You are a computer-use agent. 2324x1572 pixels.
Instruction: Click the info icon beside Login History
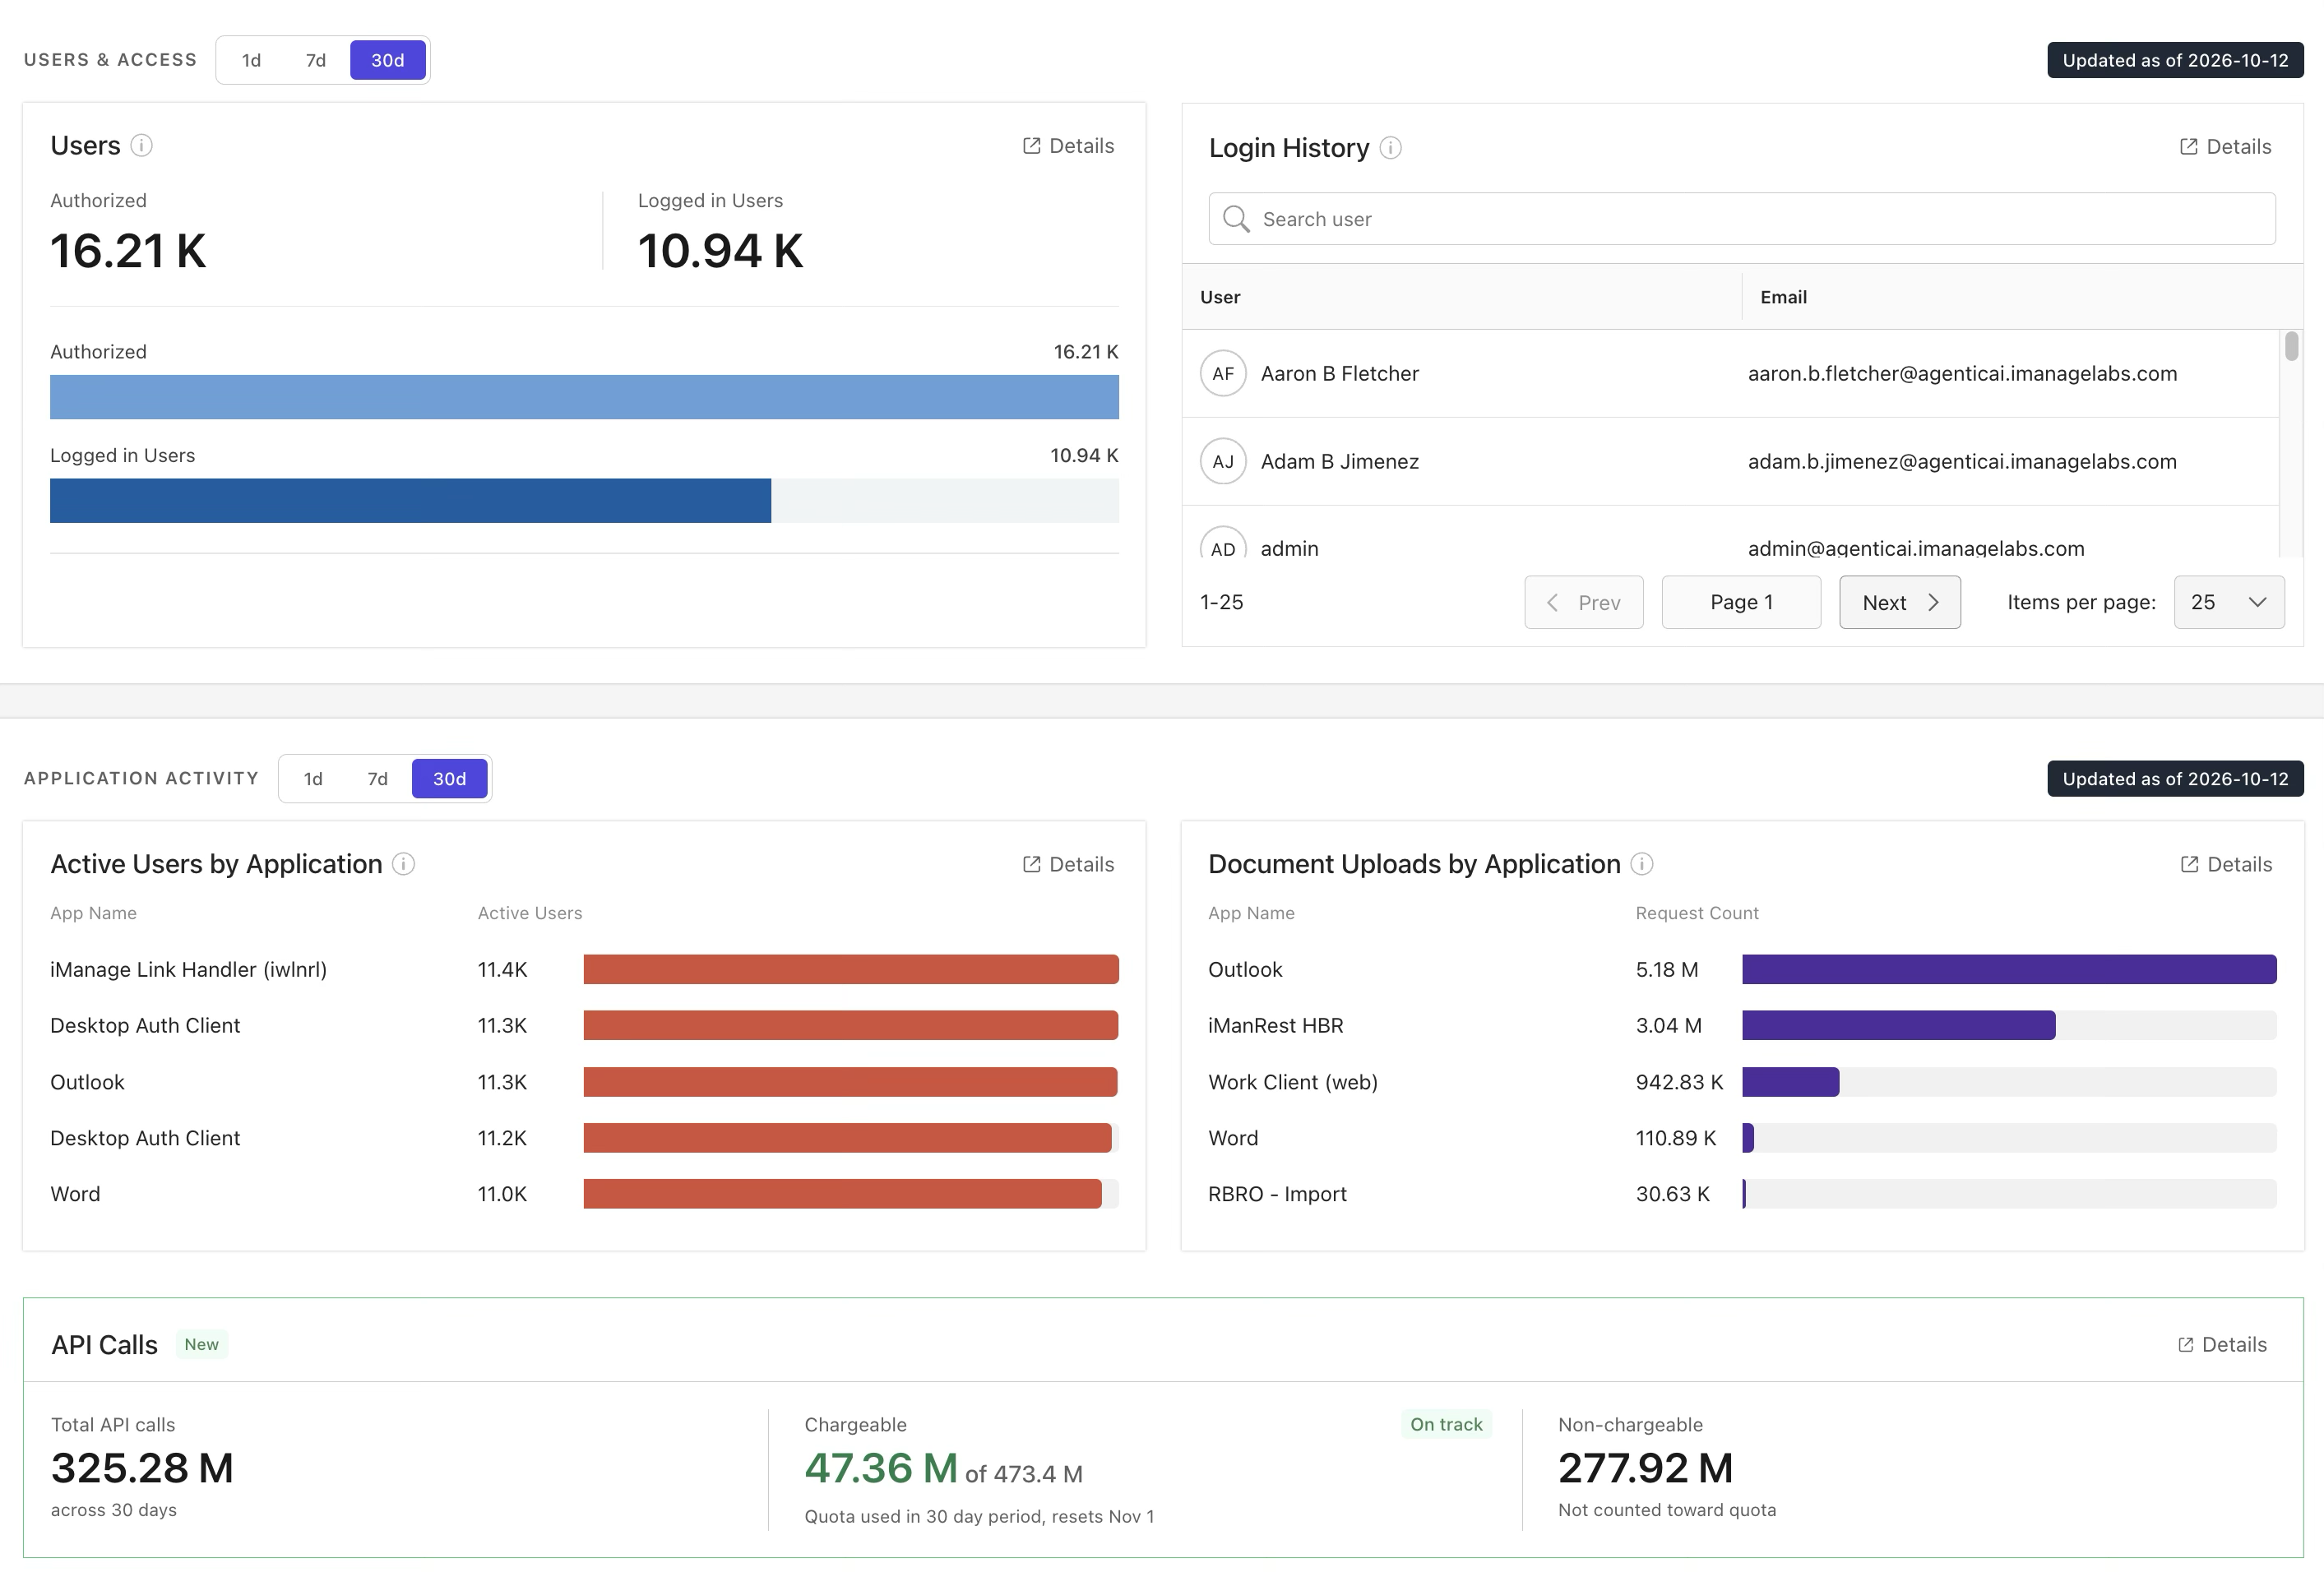click(1390, 148)
